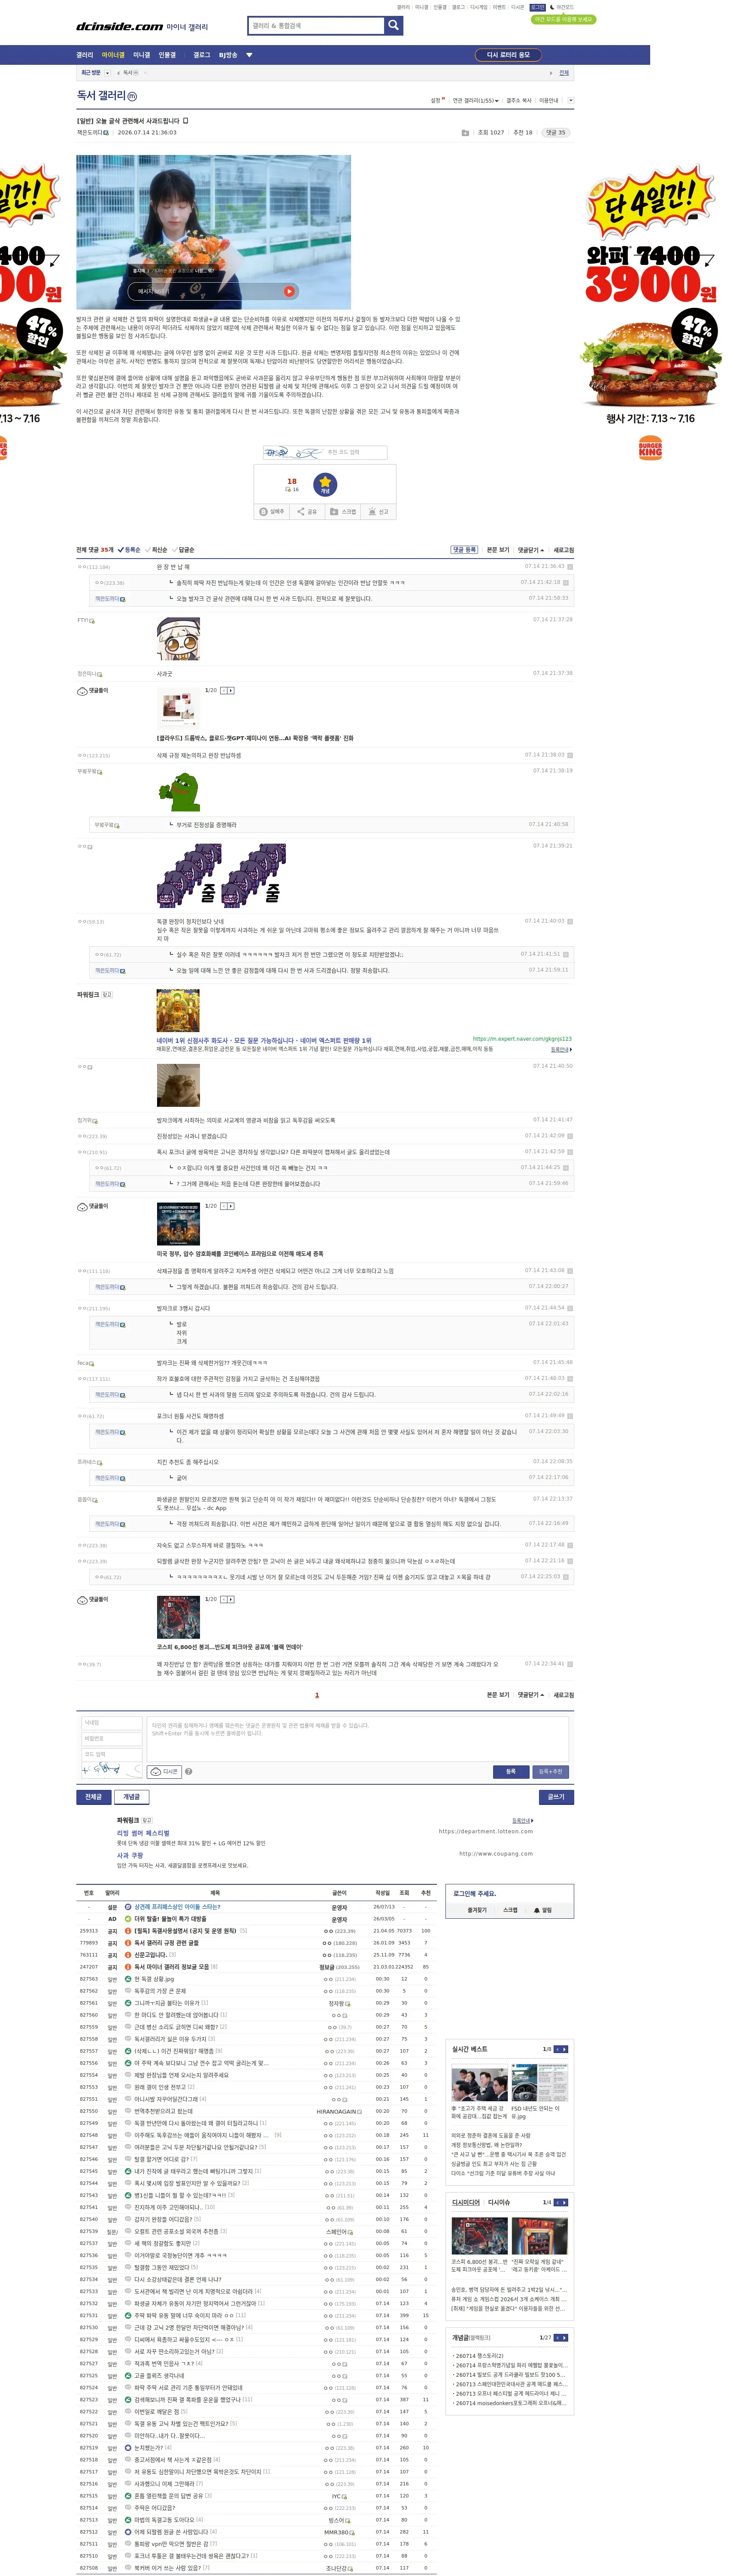Screen dimensions: 730x2576
Task: Advance the 댓글돌이 ad above the 코스피 6,800선 headline
Action: tap(231, 1599)
